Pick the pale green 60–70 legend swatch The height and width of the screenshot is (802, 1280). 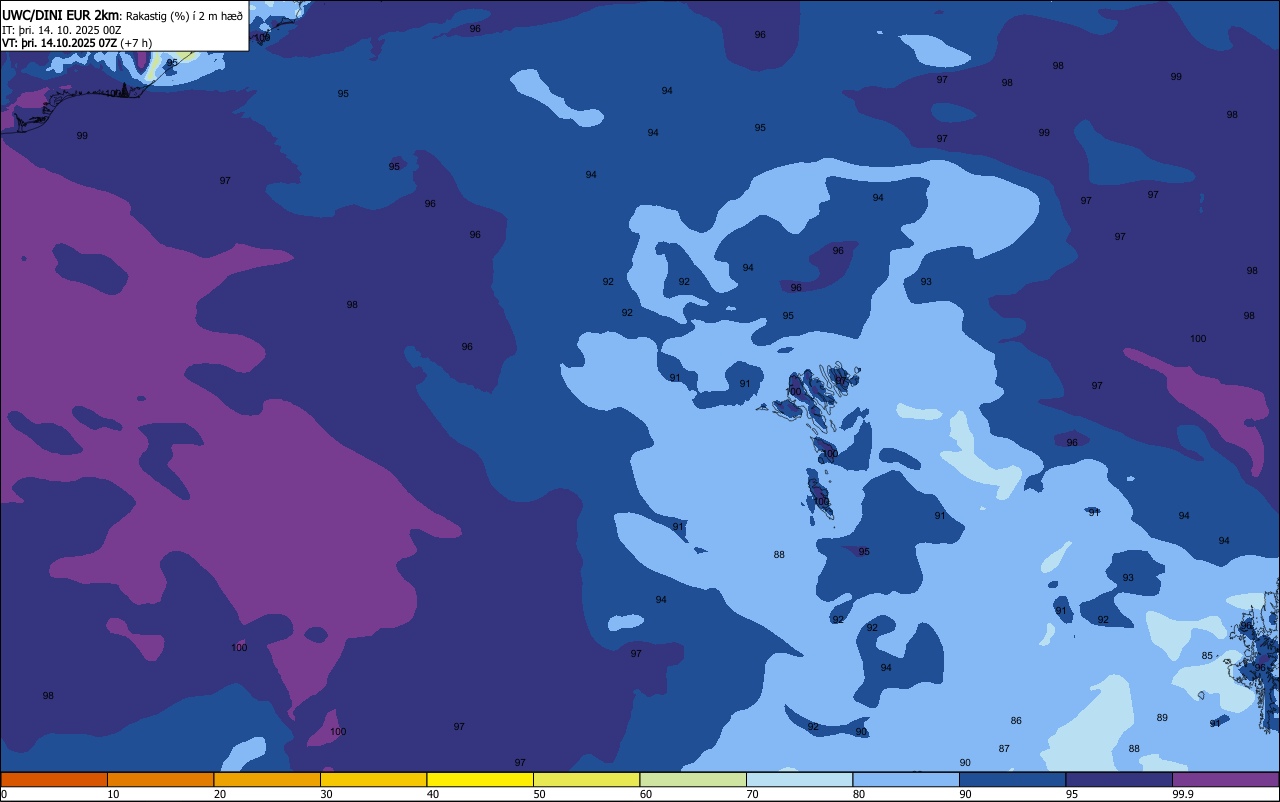(693, 779)
